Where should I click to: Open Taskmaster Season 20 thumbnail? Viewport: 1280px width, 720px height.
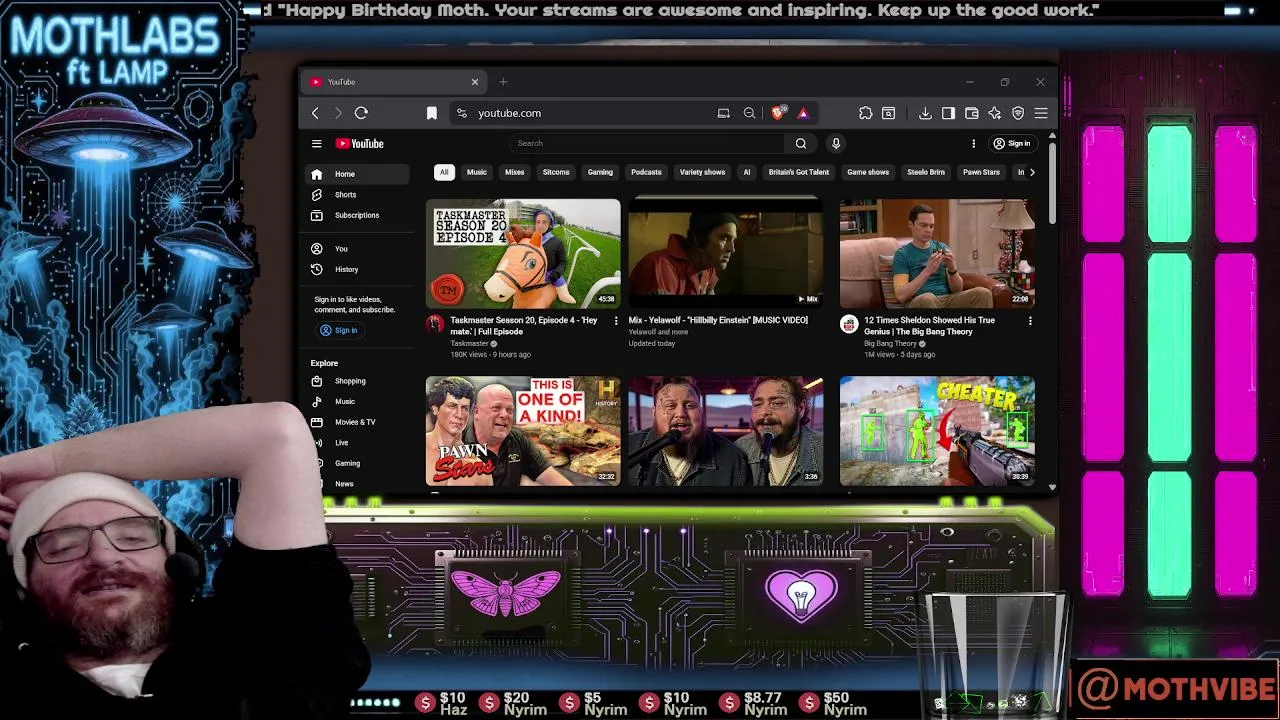pos(523,253)
